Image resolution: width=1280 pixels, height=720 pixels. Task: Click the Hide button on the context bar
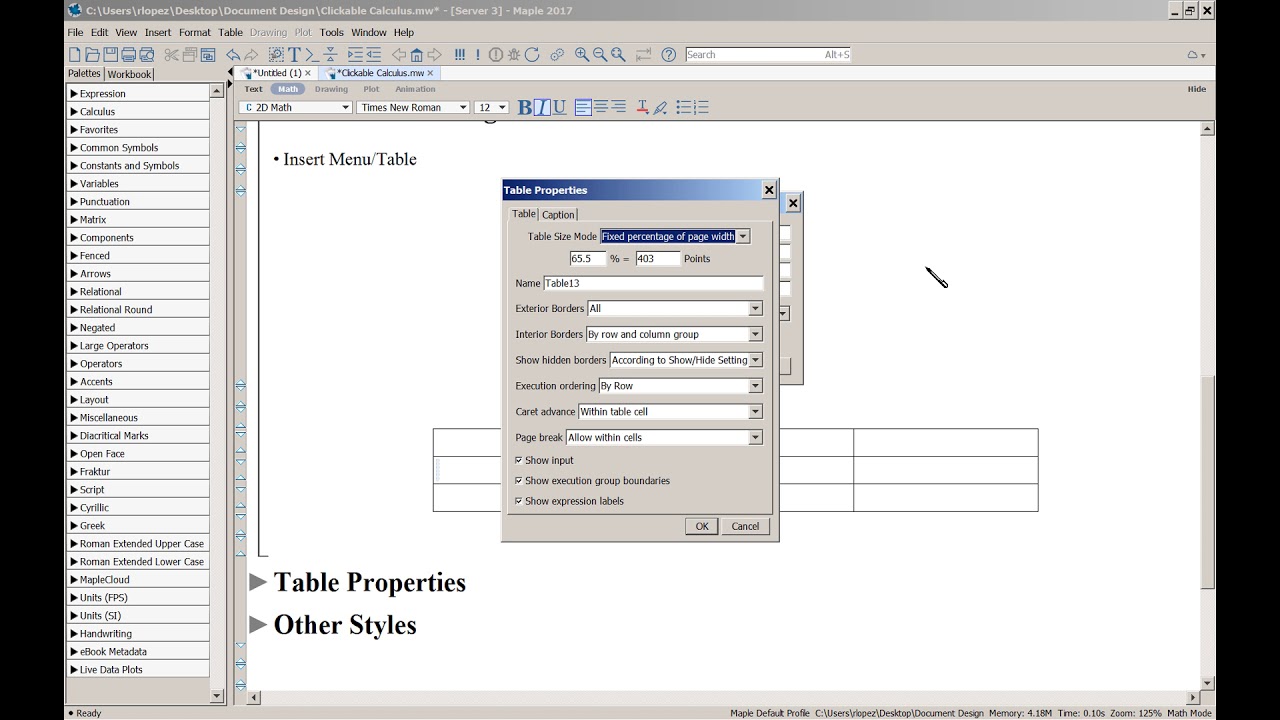click(1196, 89)
